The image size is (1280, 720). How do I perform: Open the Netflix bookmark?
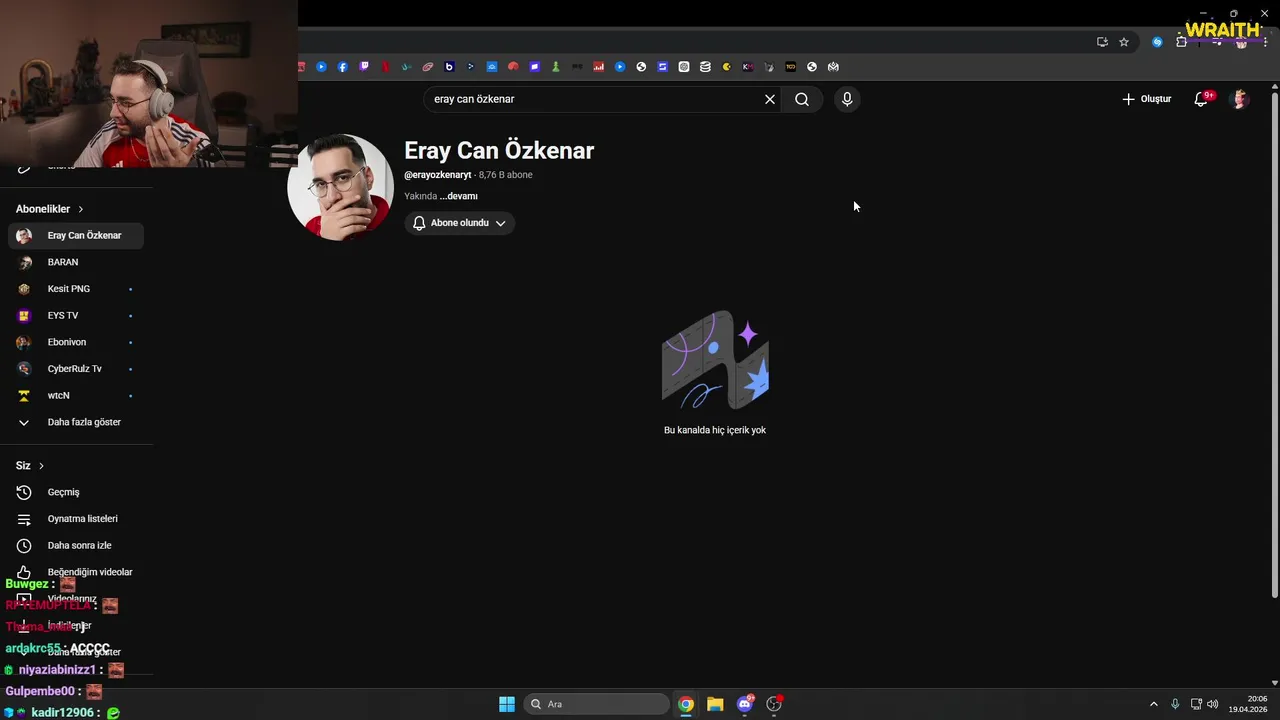tap(385, 67)
